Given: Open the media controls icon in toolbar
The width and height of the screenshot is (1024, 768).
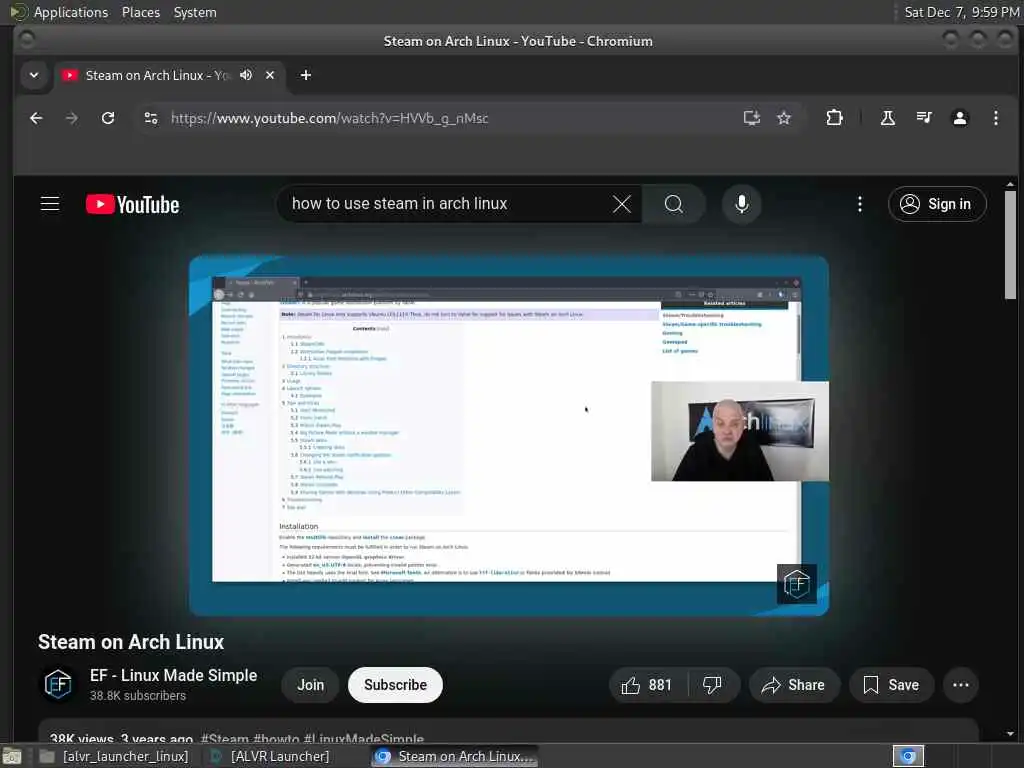Looking at the screenshot, I should pyautogui.click(x=923, y=118).
